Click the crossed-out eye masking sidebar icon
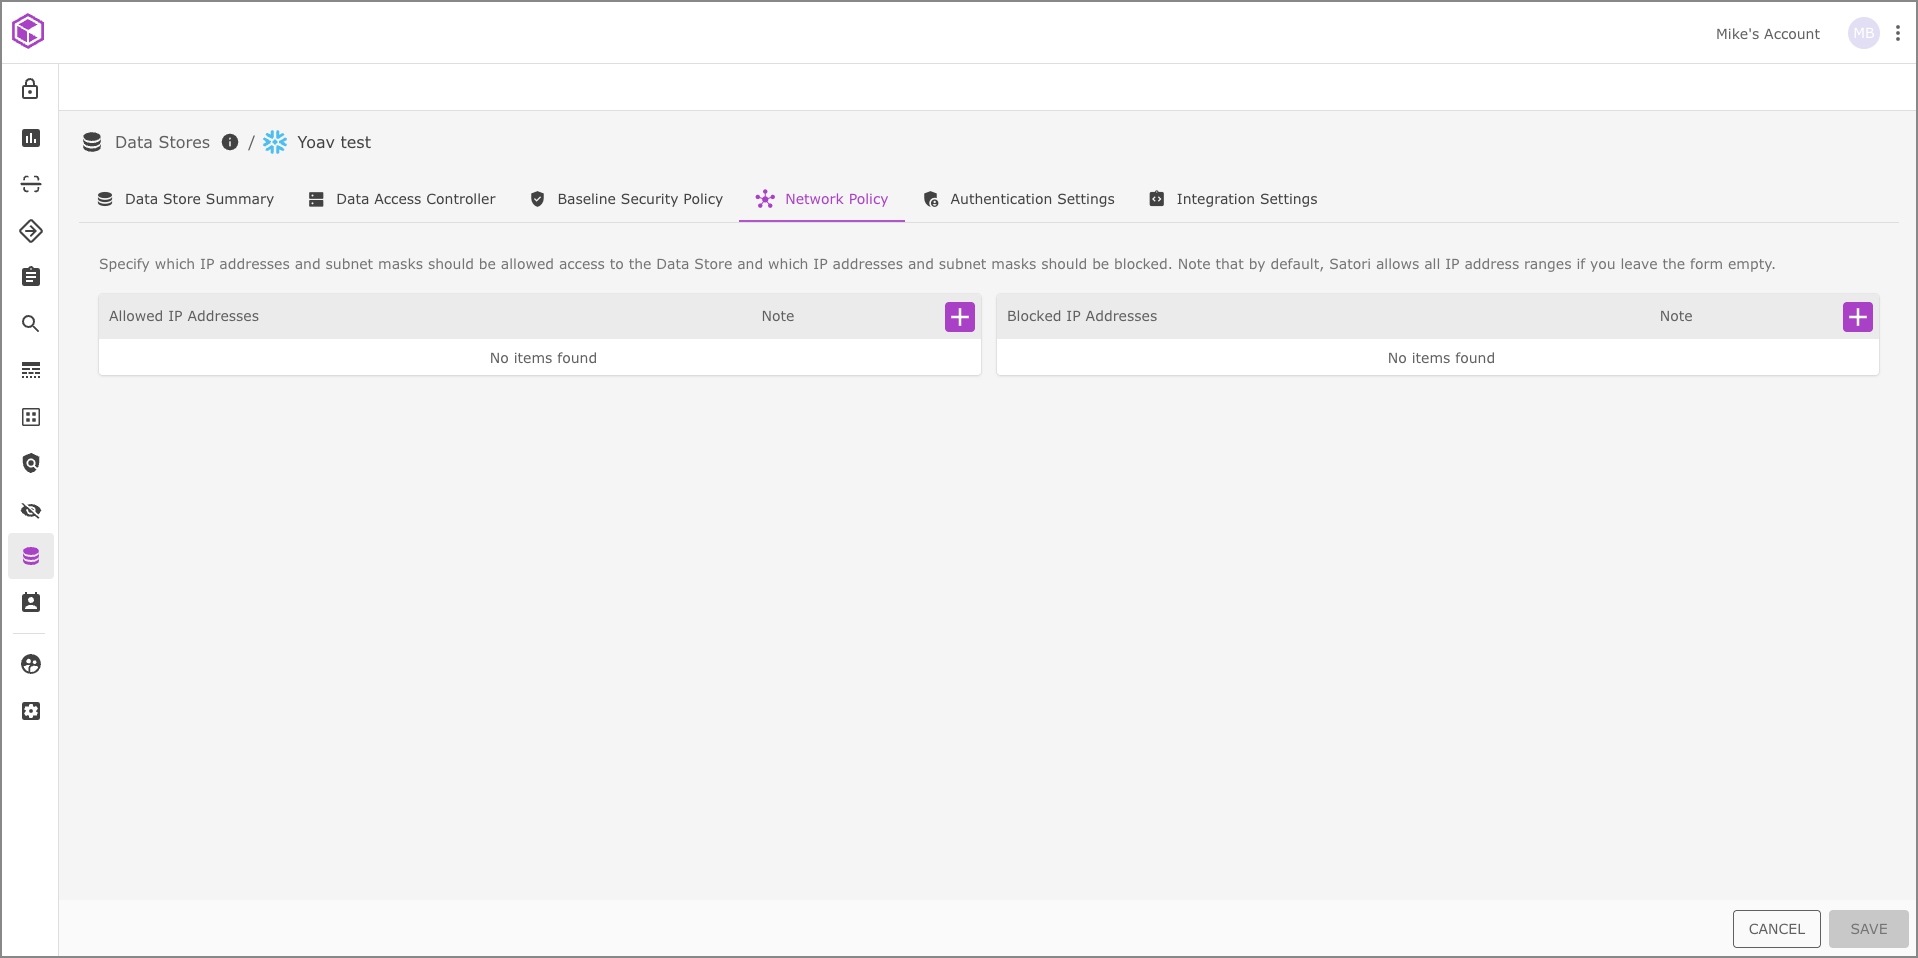This screenshot has width=1918, height=958. pos(31,511)
